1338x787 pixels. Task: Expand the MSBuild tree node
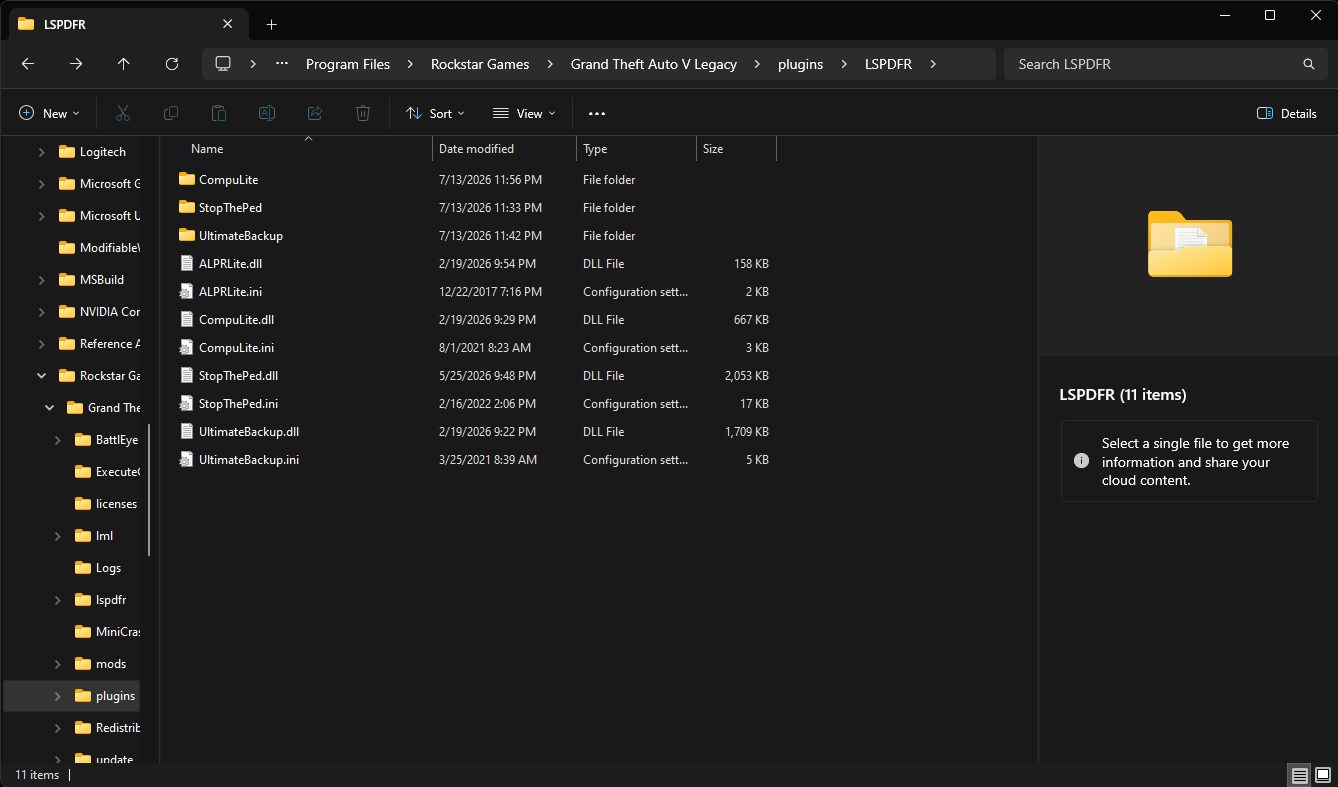tap(41, 280)
